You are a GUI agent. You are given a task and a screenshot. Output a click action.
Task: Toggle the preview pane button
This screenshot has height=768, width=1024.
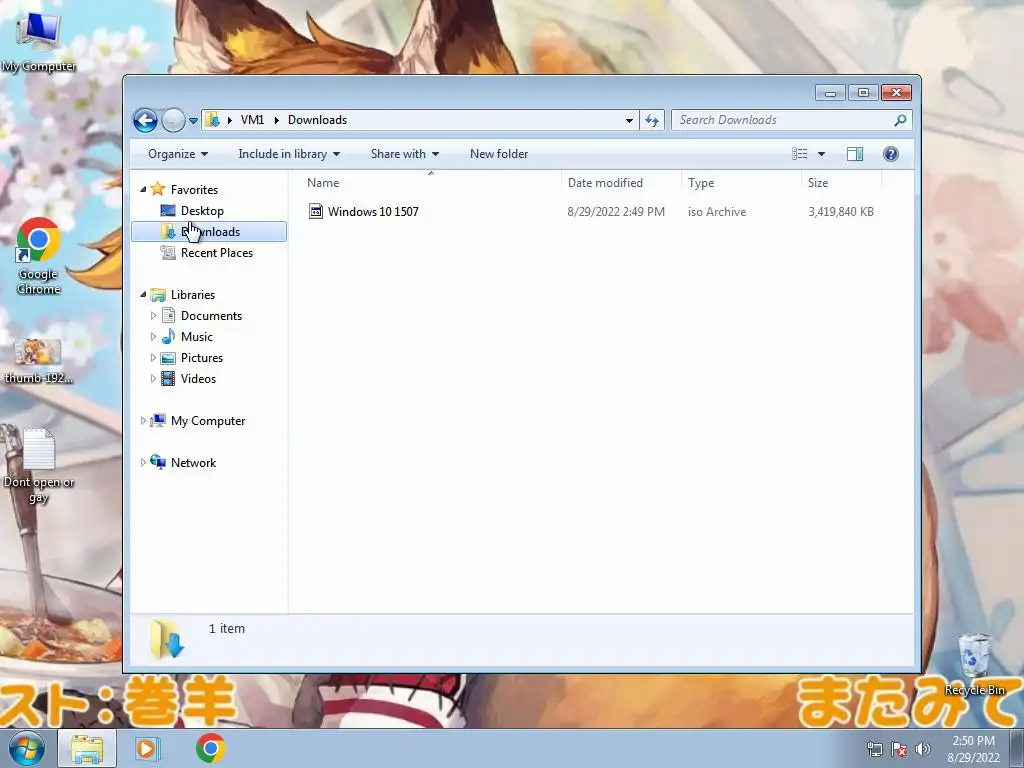tap(855, 154)
